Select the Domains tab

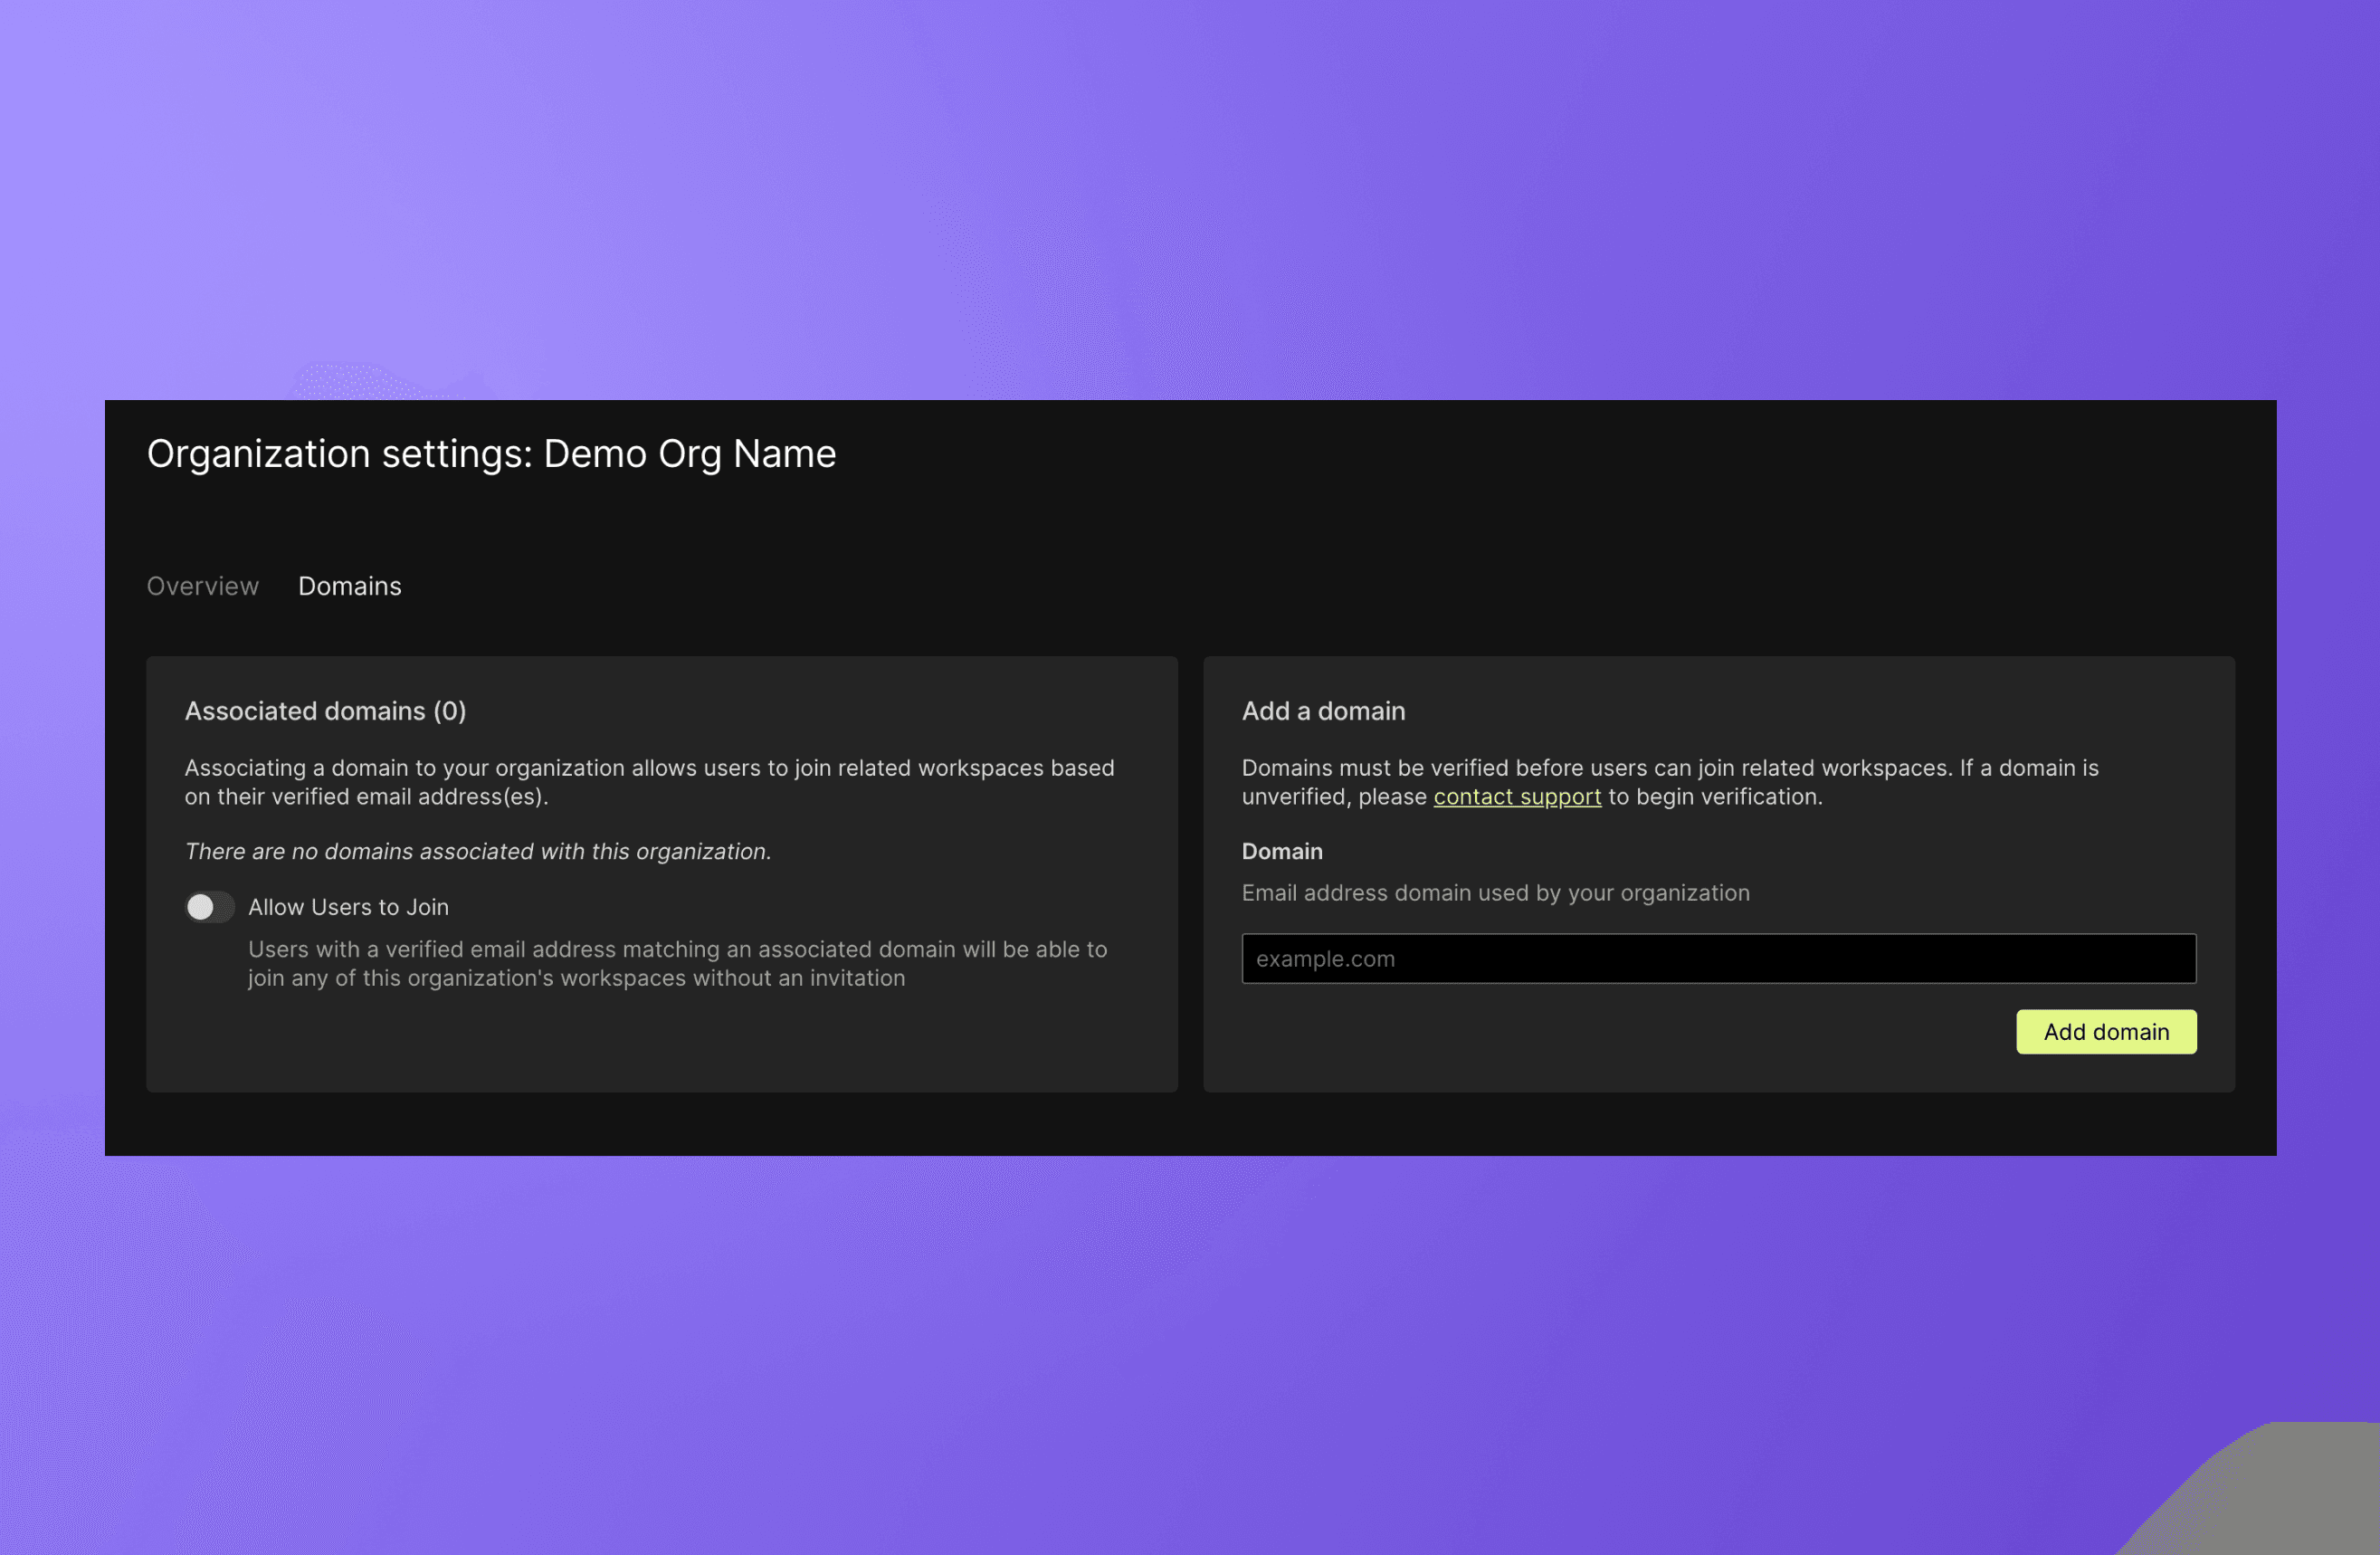pyautogui.click(x=349, y=586)
